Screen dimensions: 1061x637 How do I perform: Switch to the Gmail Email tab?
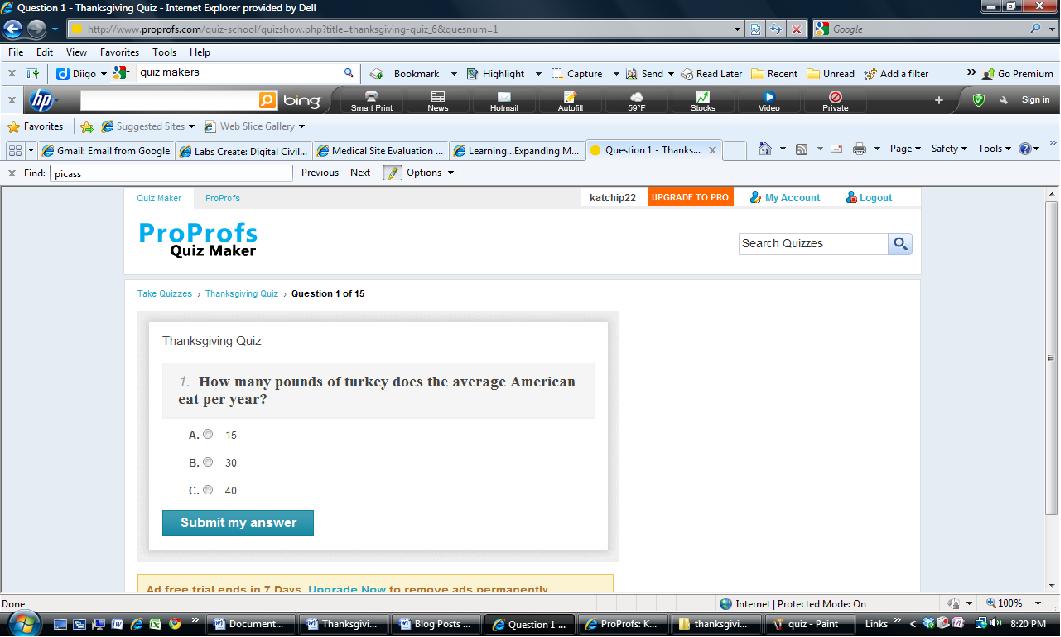tap(113, 150)
